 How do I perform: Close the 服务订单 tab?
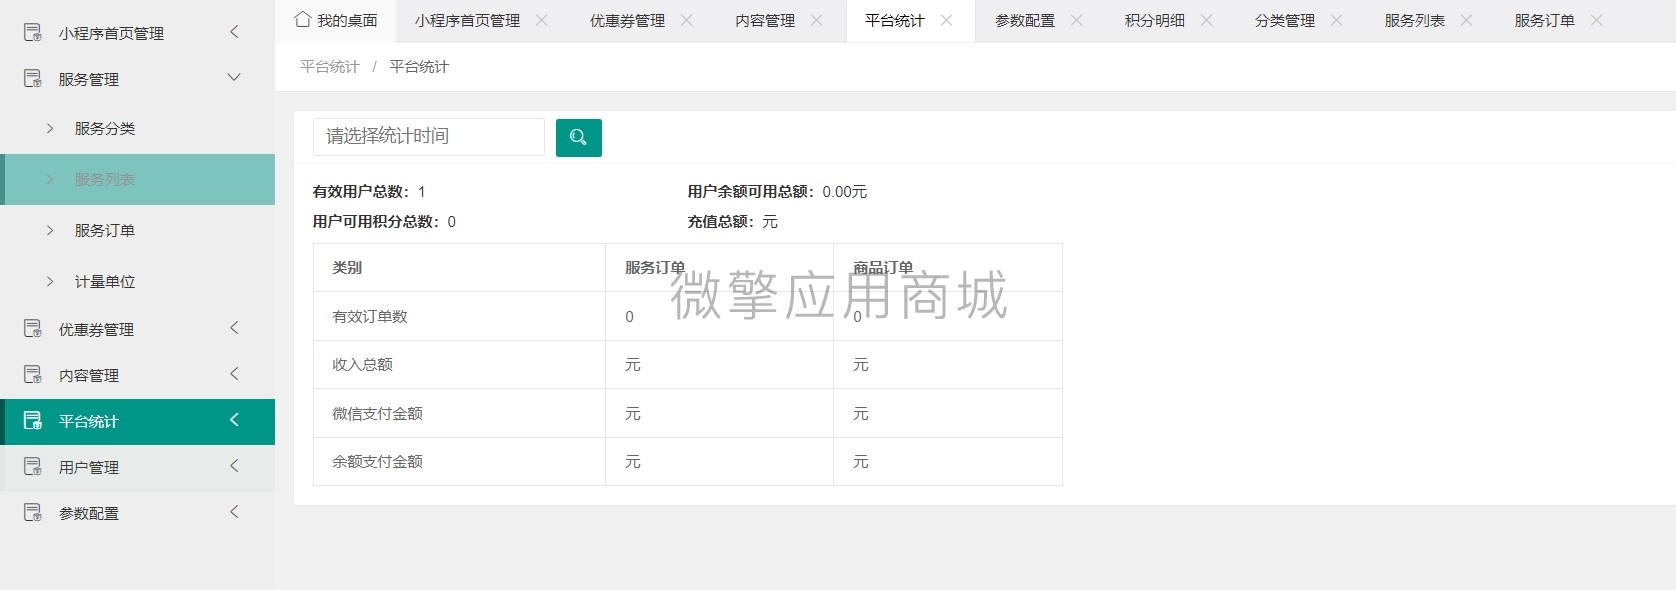click(1596, 20)
